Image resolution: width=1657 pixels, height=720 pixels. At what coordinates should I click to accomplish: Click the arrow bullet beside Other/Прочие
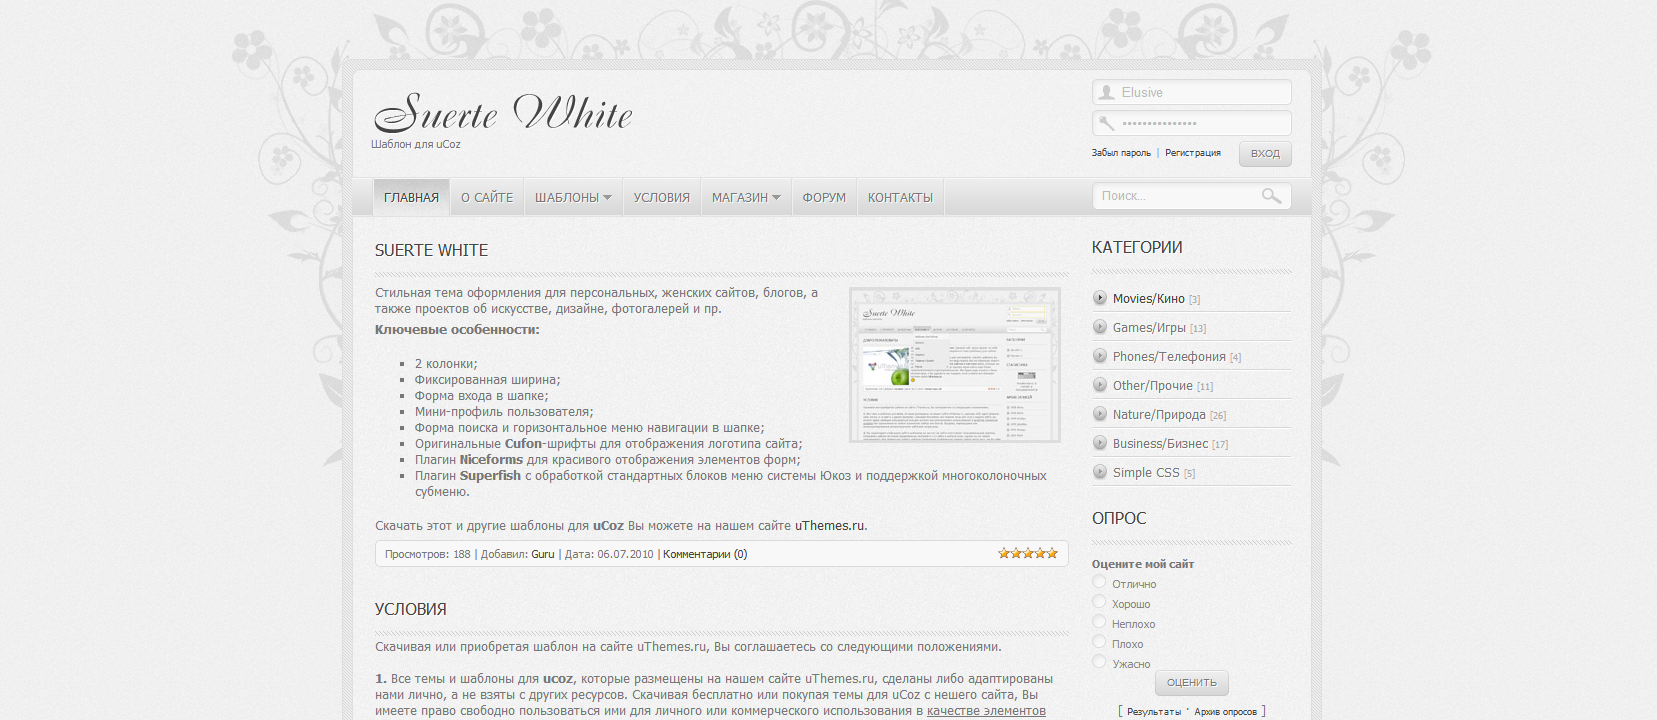click(x=1100, y=385)
